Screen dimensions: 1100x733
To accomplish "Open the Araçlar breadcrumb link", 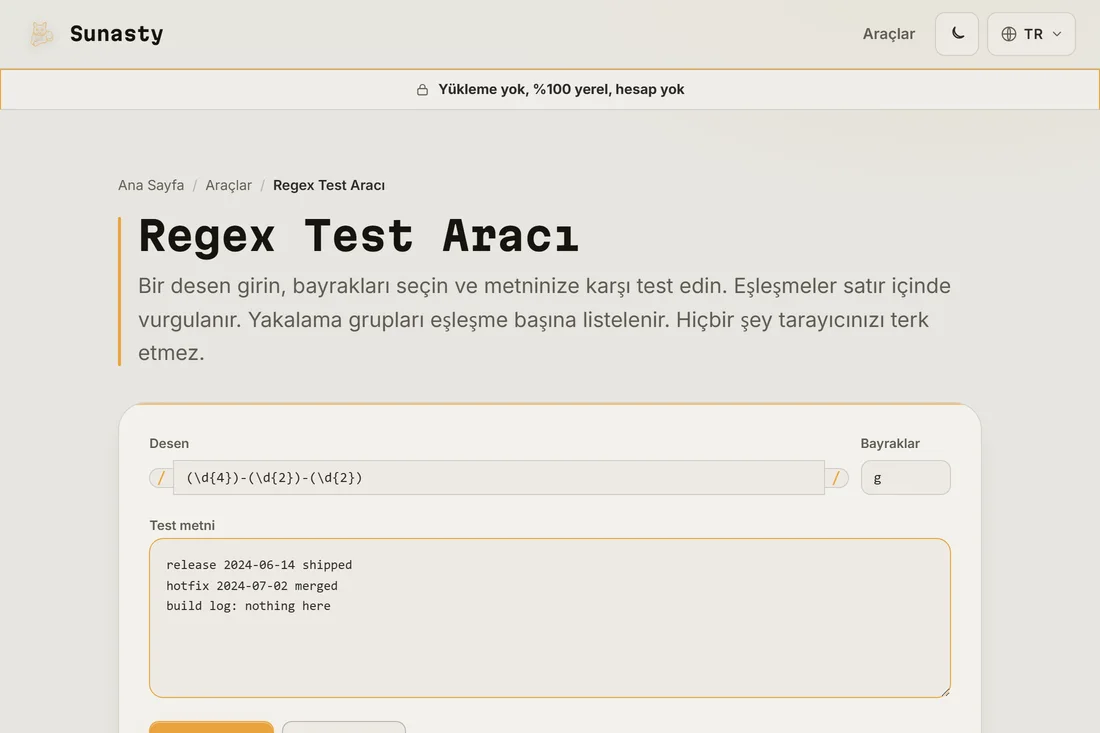I will (228, 185).
